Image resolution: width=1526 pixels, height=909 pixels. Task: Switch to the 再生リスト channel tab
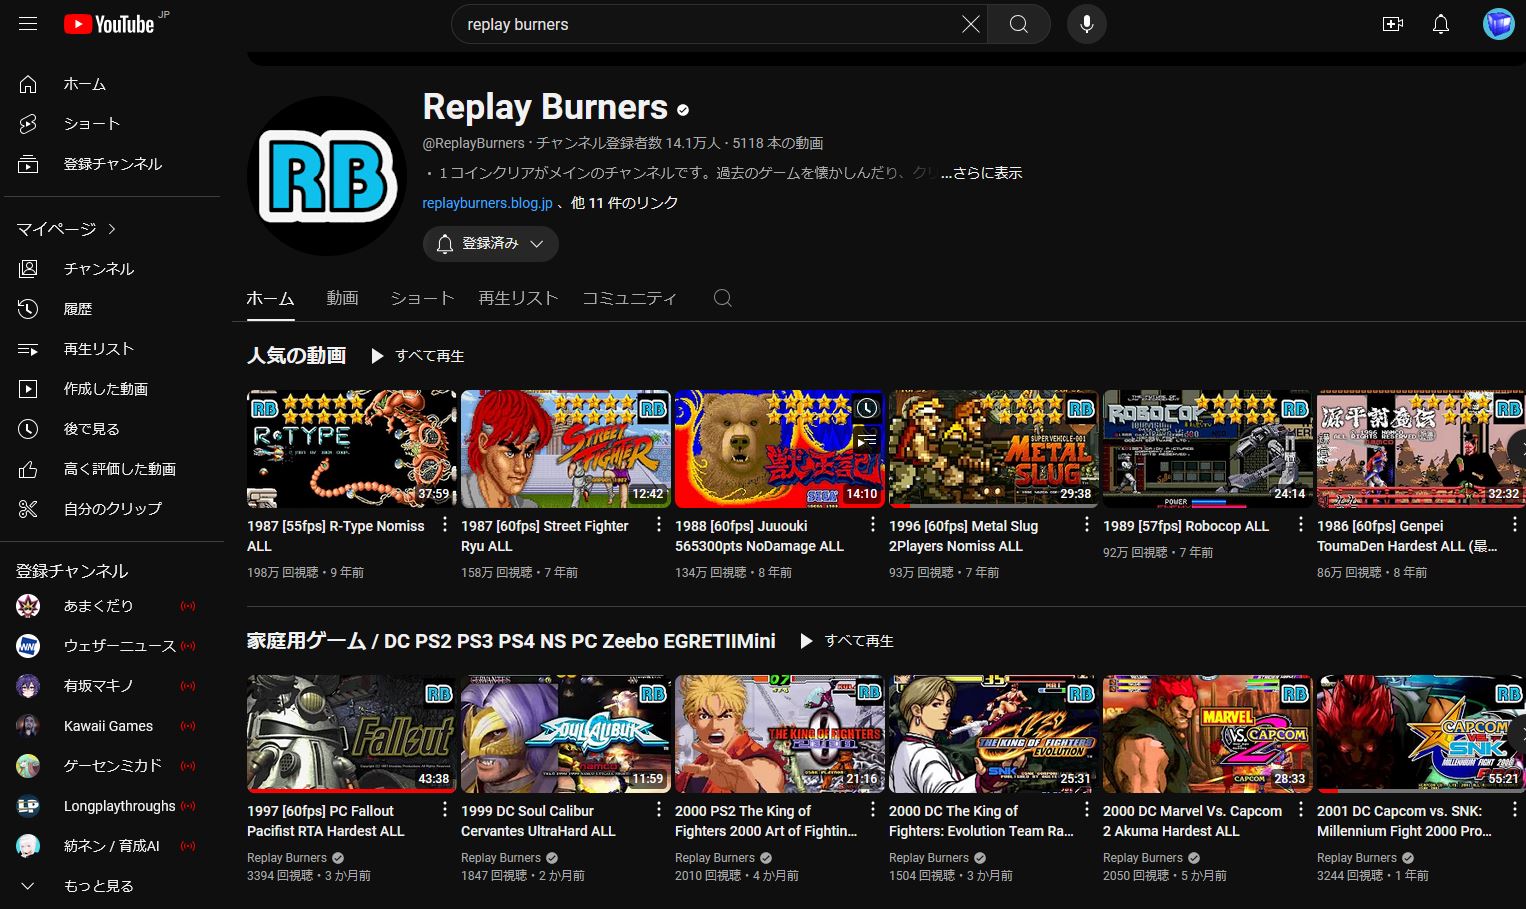point(518,298)
